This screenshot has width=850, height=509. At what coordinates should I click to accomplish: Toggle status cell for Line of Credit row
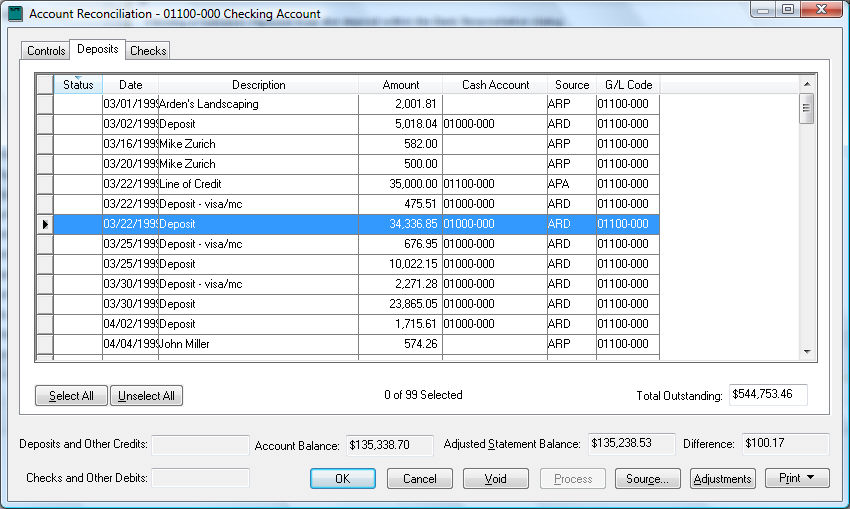click(x=78, y=184)
